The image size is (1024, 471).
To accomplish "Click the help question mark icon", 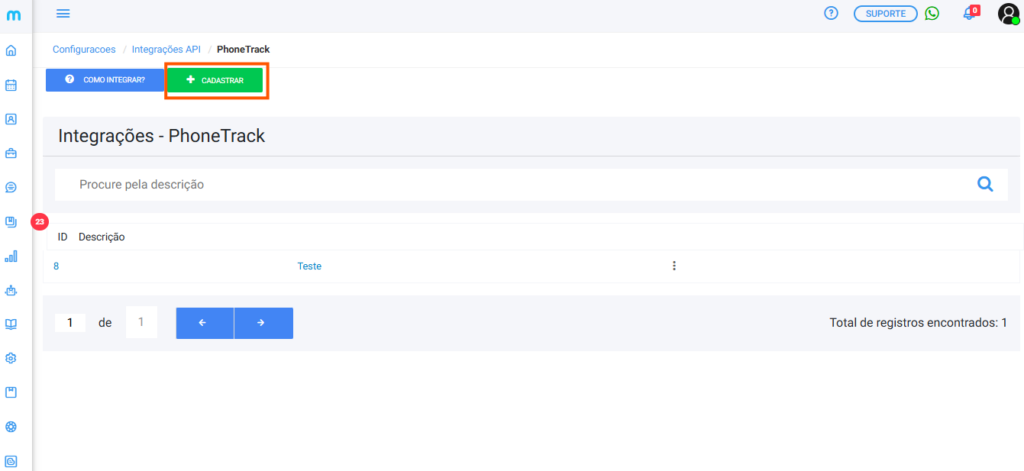I will click(831, 13).
